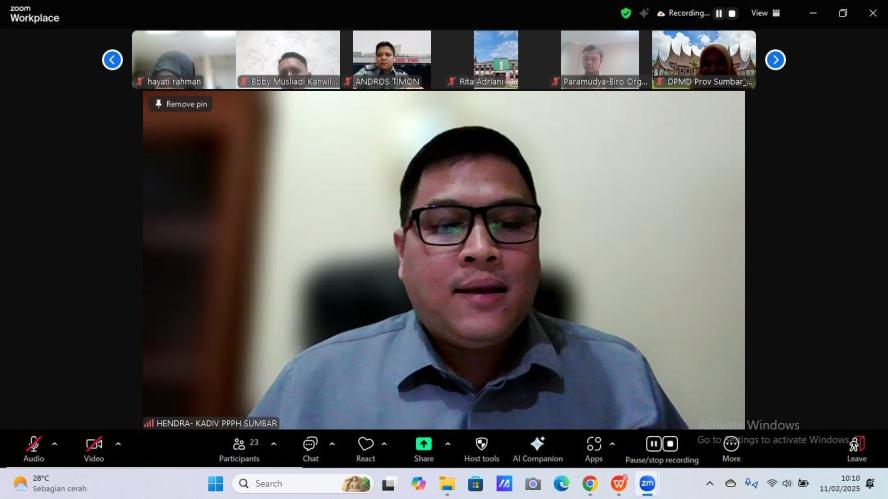Open the Apps menu icon
Screen dimensions: 888x499
[x=594, y=448]
